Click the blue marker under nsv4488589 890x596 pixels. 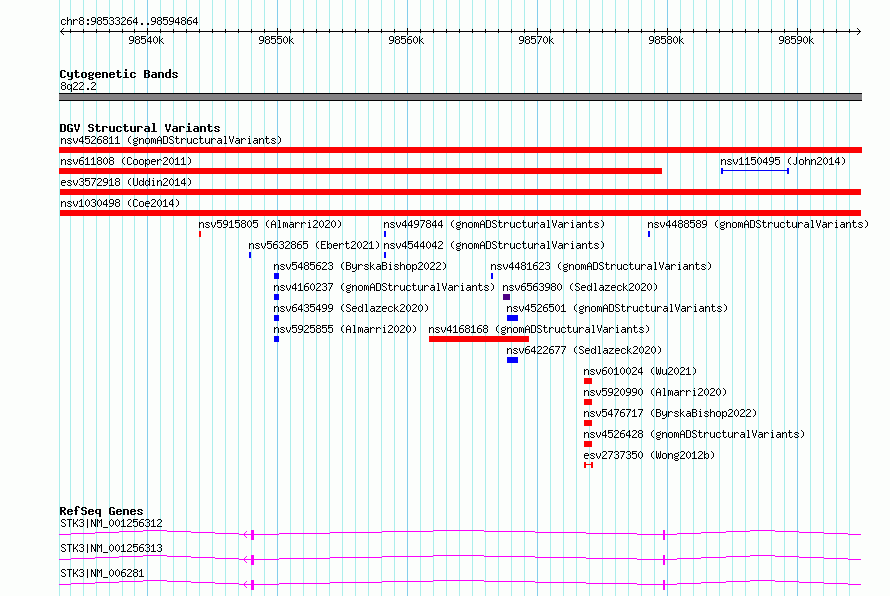coord(649,234)
